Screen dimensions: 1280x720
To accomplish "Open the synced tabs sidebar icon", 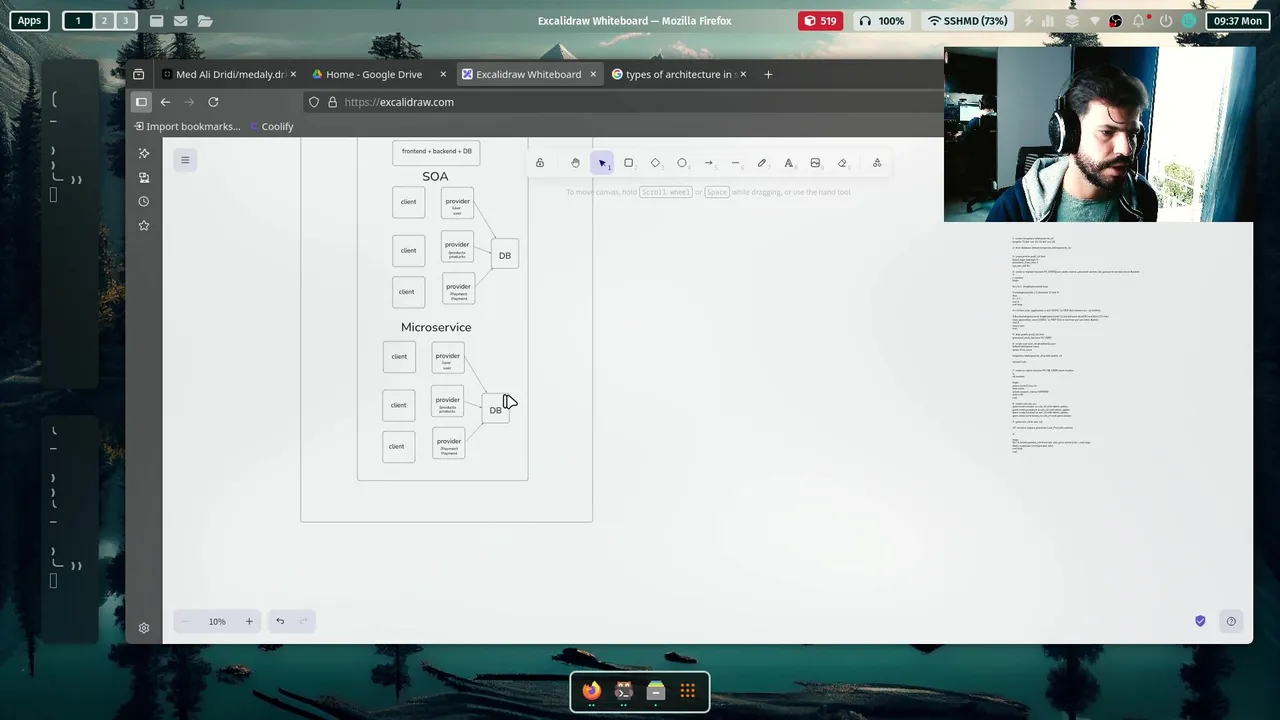I will (x=144, y=177).
